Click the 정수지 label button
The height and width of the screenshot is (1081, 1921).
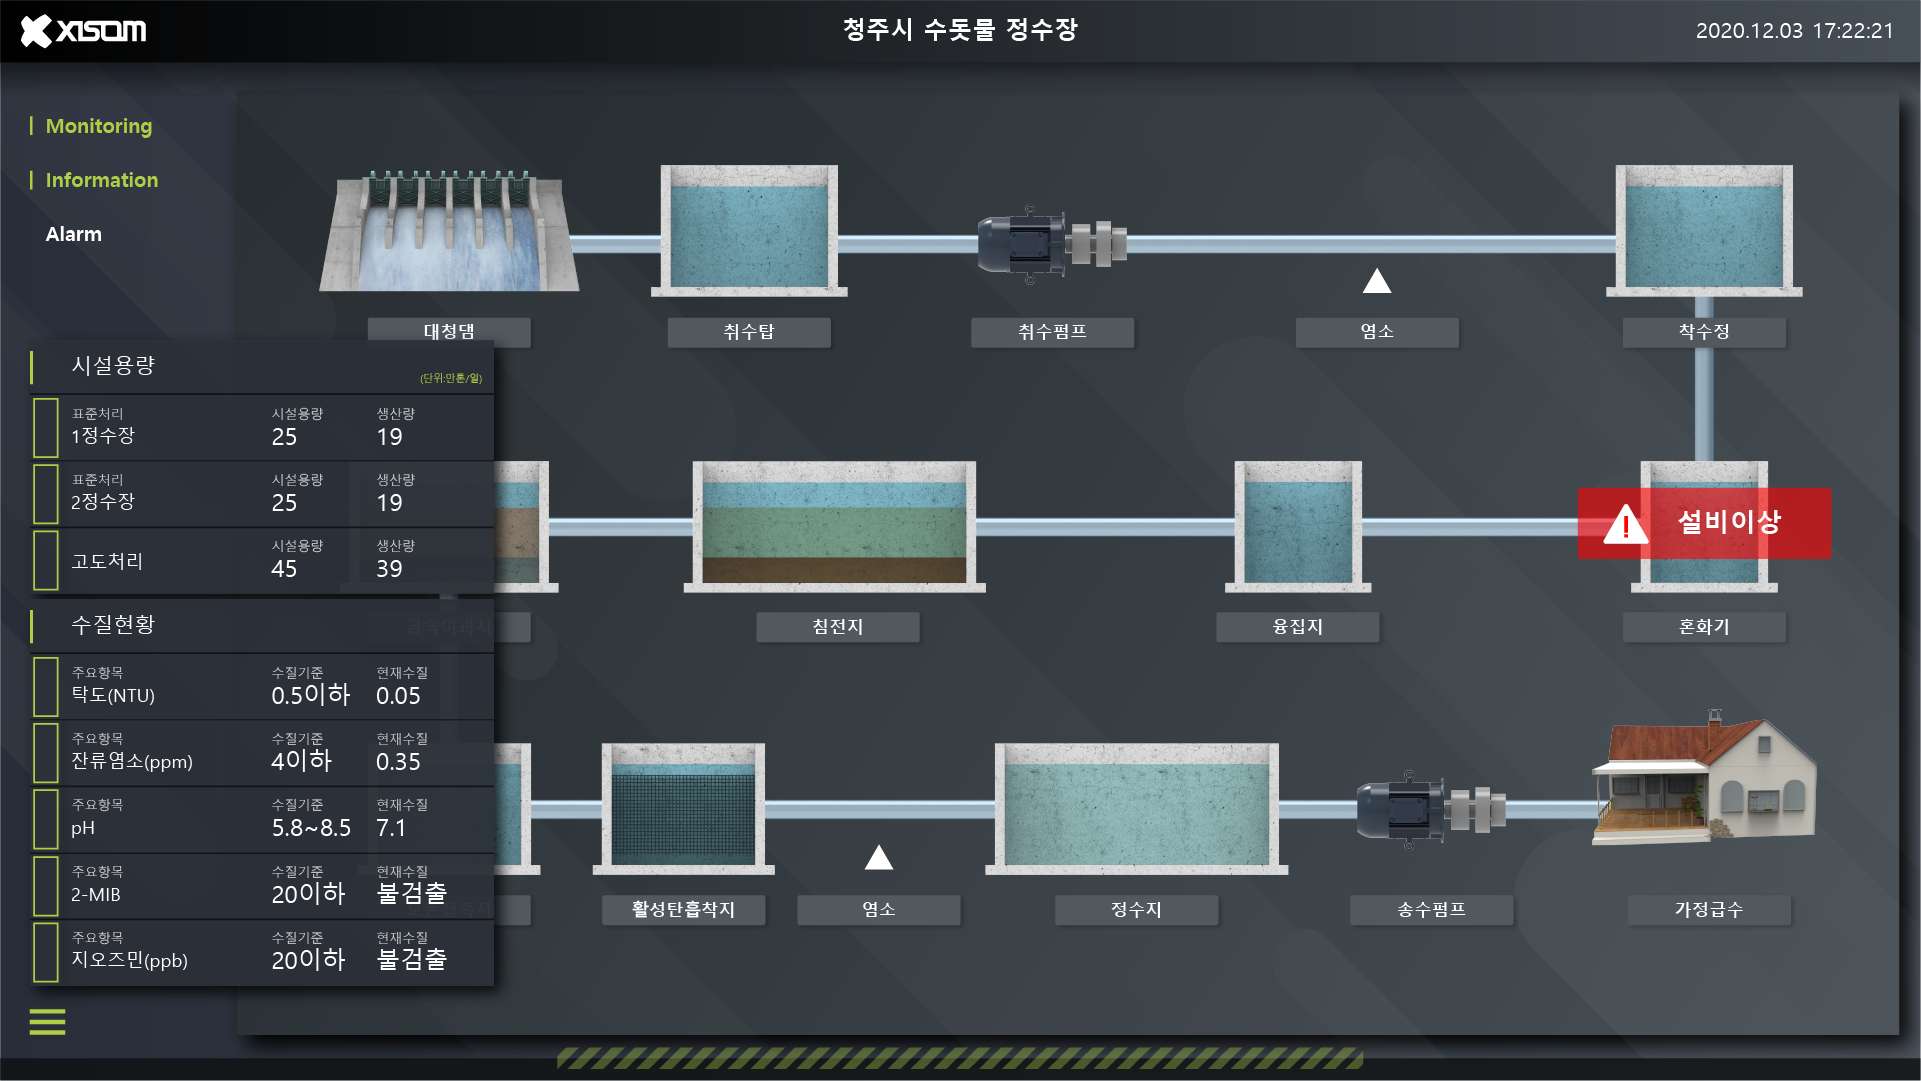[1137, 910]
